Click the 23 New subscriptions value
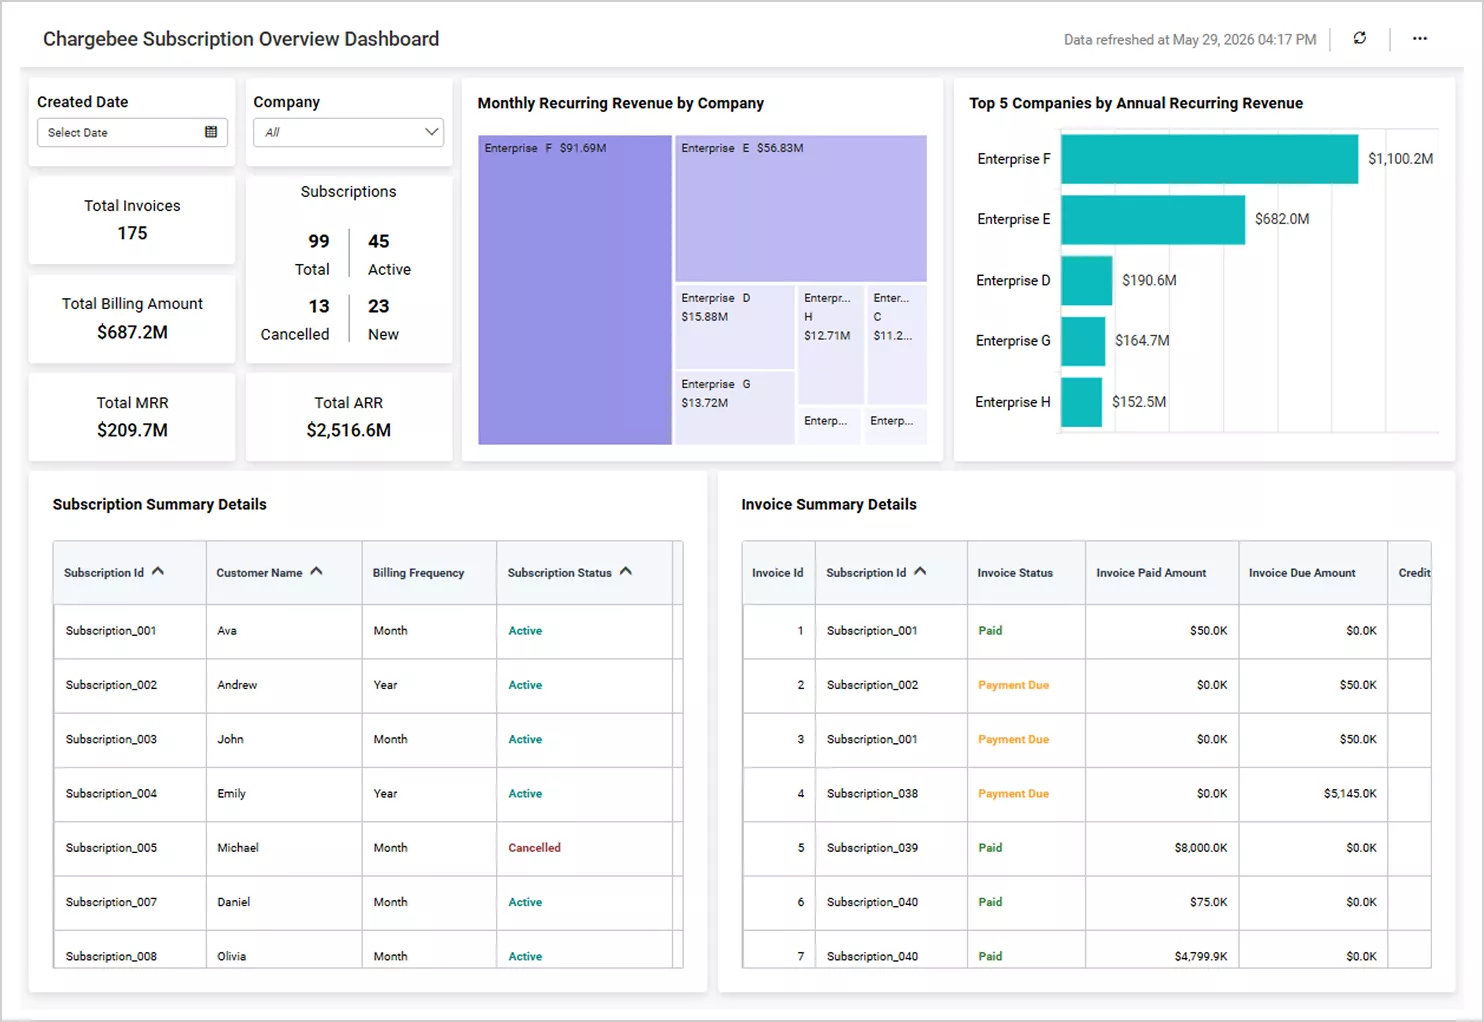The height and width of the screenshot is (1022, 1484). pyautogui.click(x=379, y=306)
